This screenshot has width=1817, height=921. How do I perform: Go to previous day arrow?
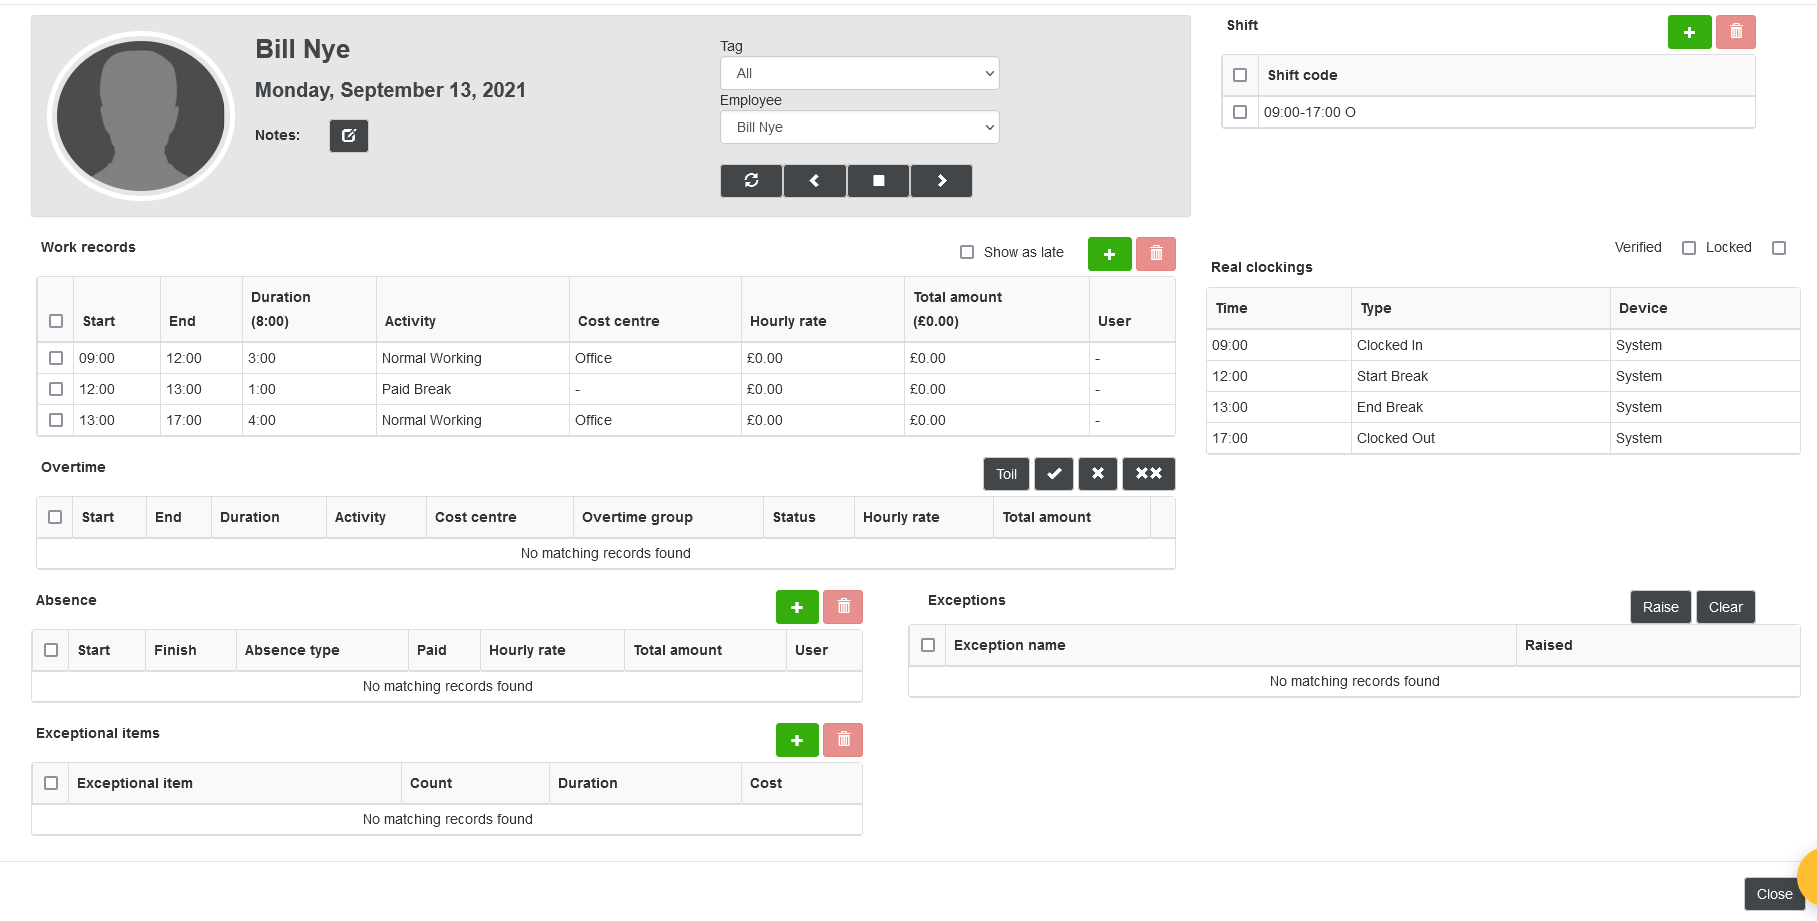(x=814, y=181)
